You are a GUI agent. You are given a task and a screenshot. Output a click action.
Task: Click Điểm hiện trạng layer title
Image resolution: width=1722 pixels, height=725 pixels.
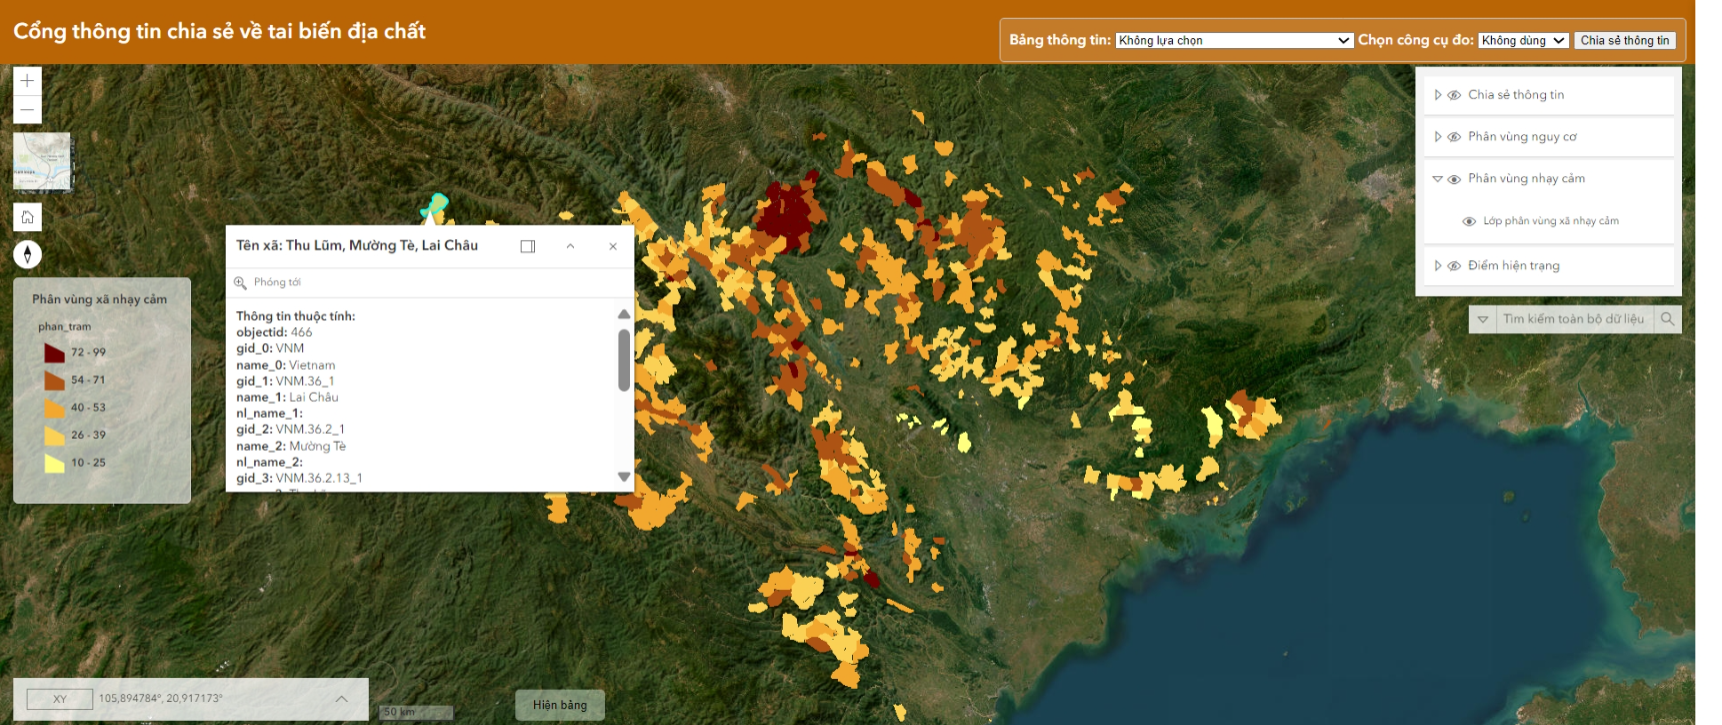(x=1514, y=266)
